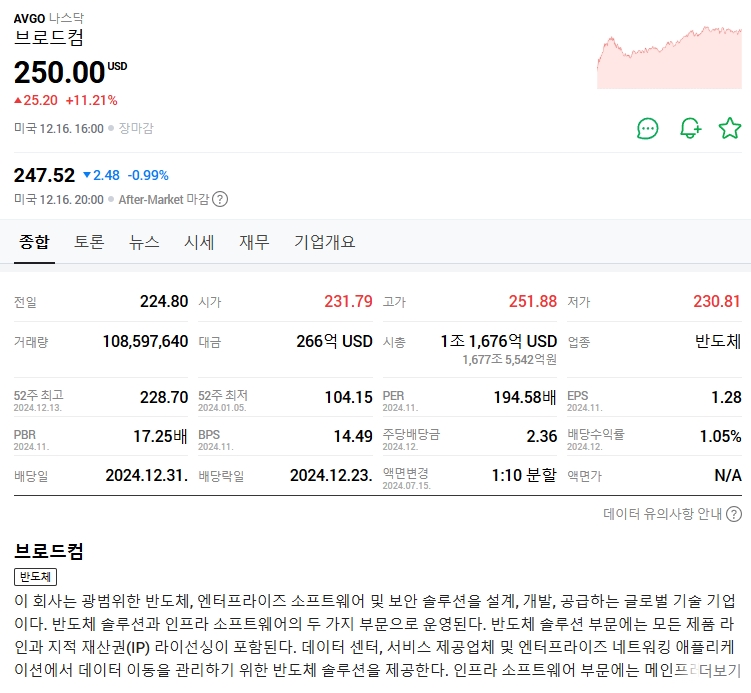Click the PER value 194.58배

click(x=525, y=397)
